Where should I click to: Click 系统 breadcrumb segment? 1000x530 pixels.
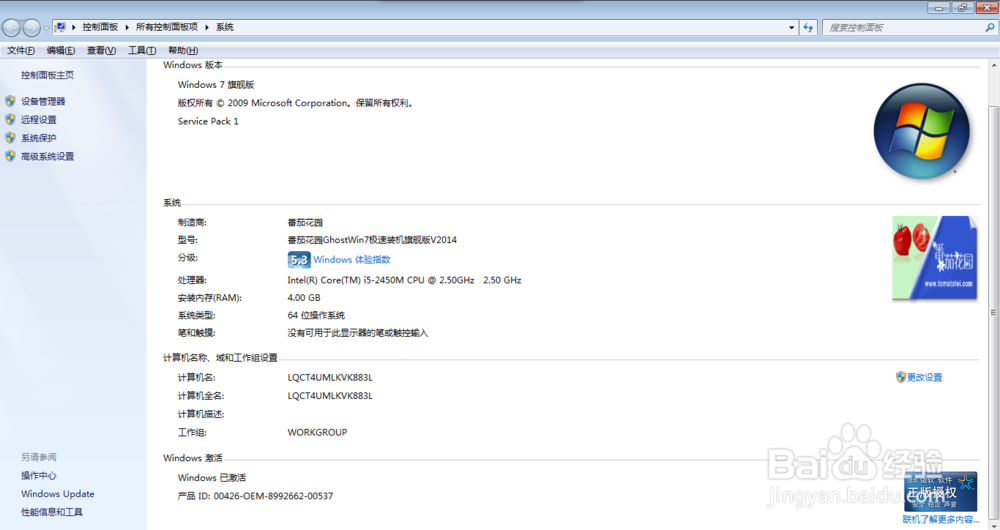point(224,27)
